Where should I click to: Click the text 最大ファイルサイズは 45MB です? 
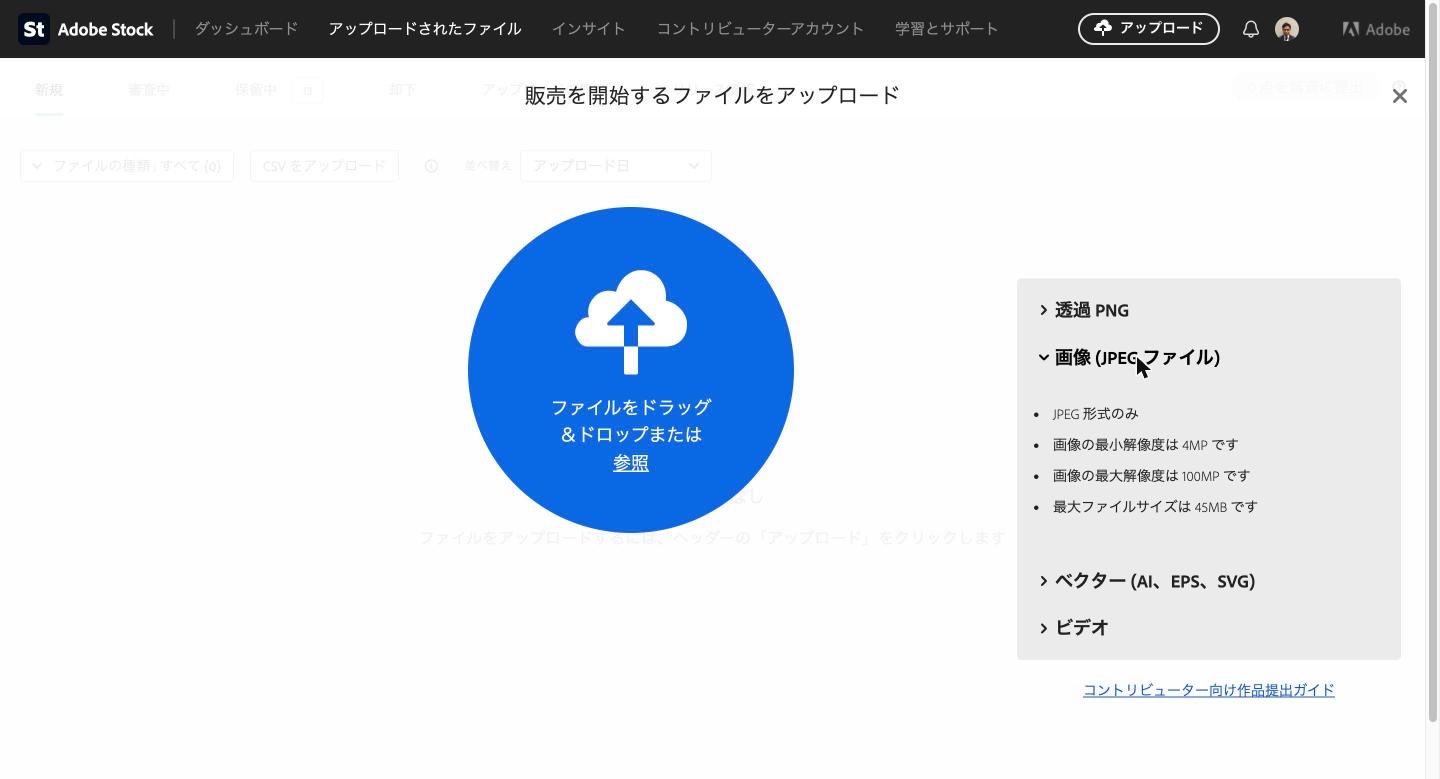(x=1155, y=507)
